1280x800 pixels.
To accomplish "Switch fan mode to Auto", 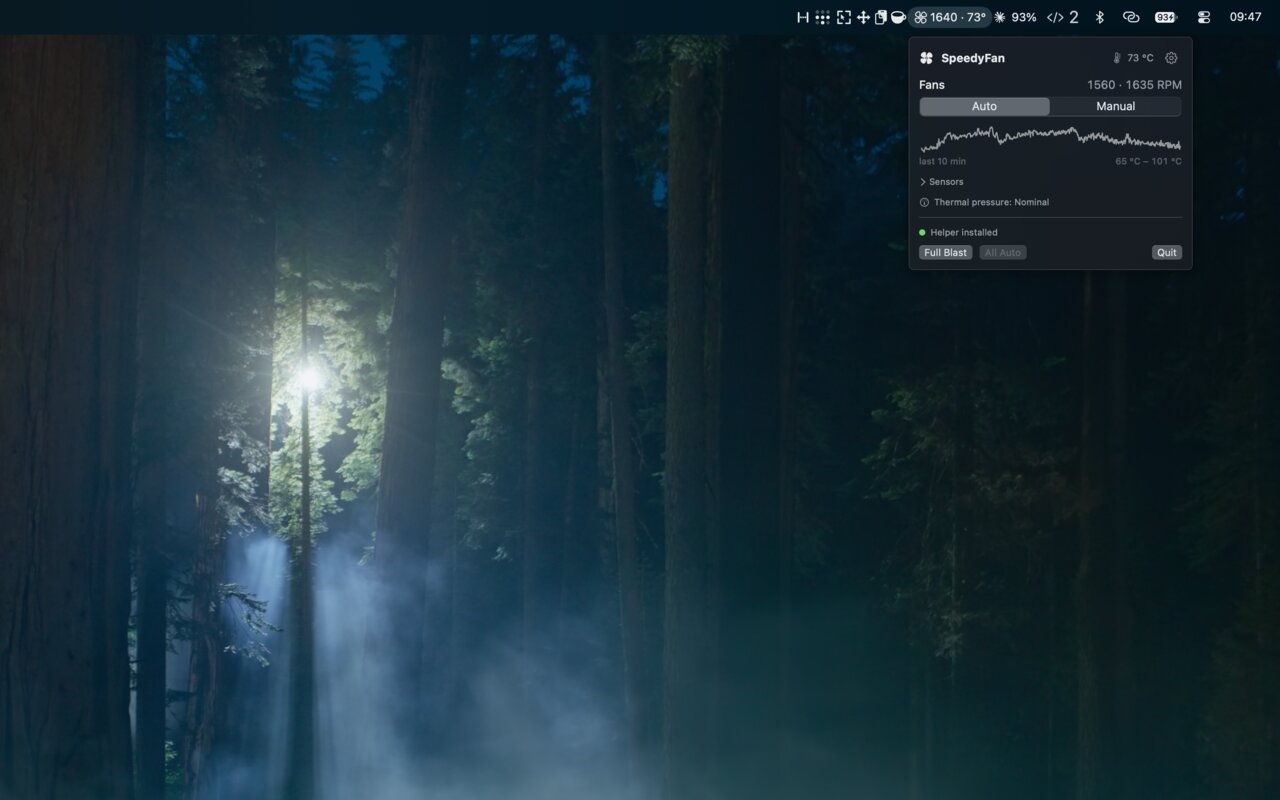I will [985, 106].
